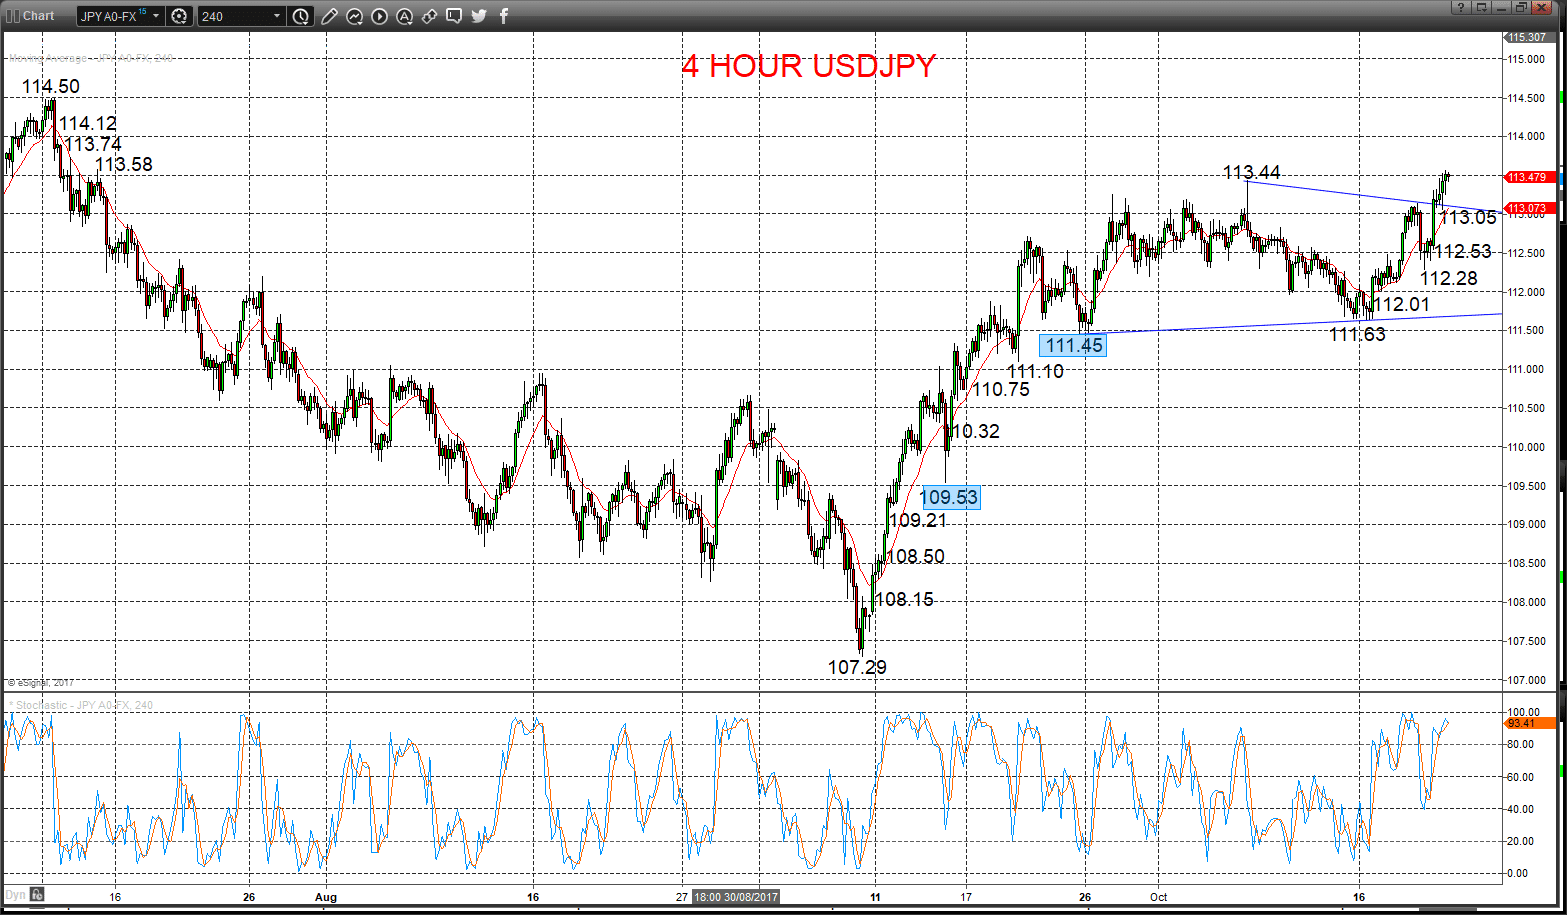Click the Dyn scaling label

point(15,894)
